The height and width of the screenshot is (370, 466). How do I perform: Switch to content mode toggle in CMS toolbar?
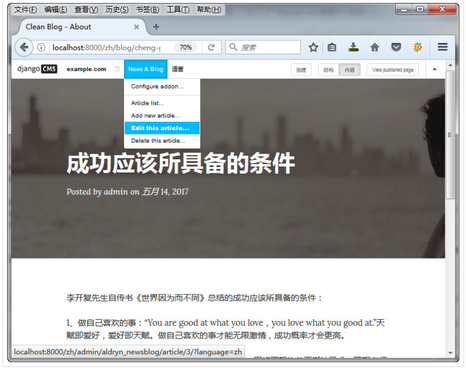point(349,70)
